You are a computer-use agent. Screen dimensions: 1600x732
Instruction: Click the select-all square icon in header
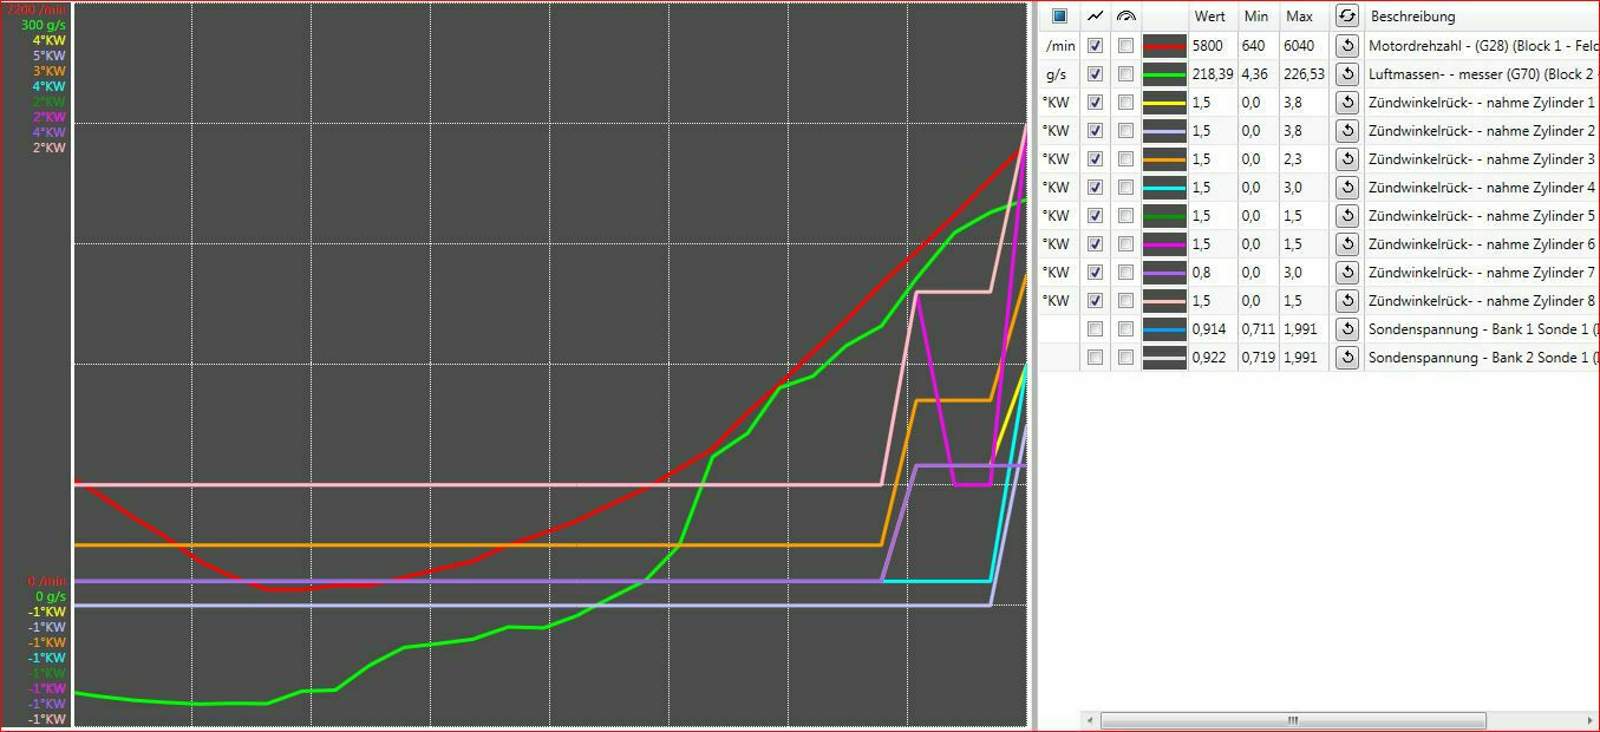(x=1059, y=16)
